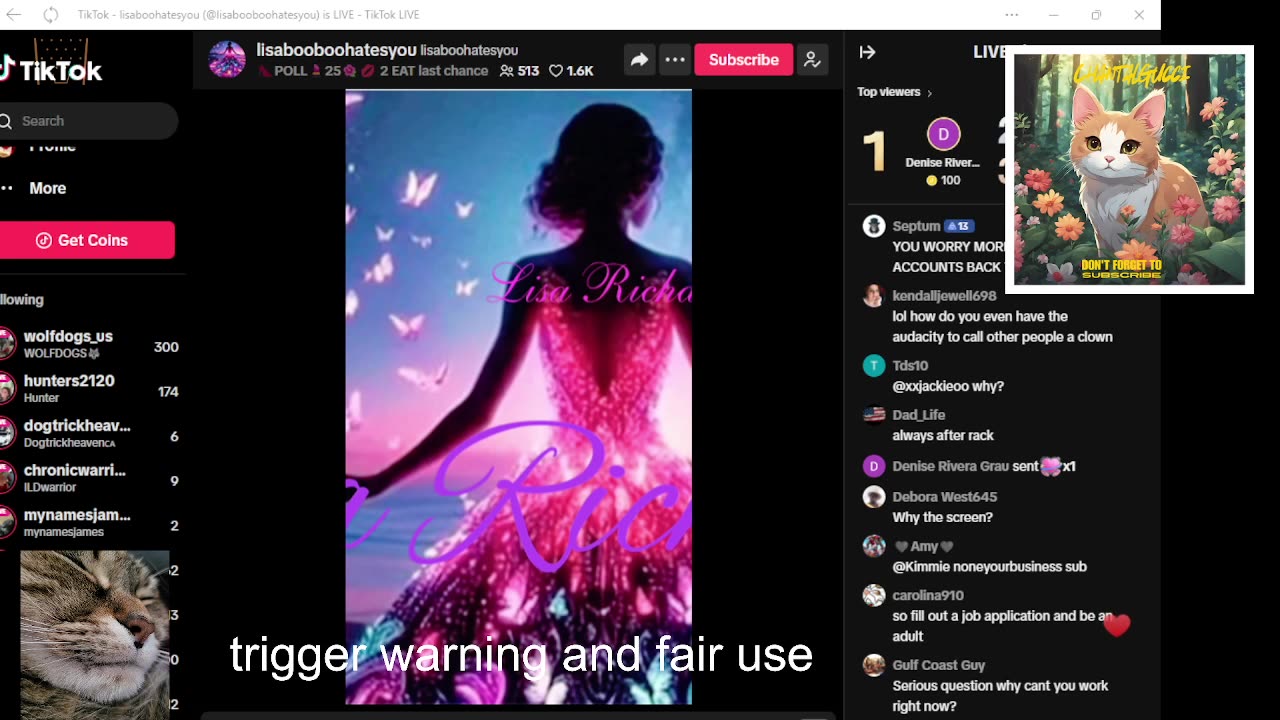Click the Get Coins button
Image resolution: width=1280 pixels, height=720 pixels.
(87, 240)
